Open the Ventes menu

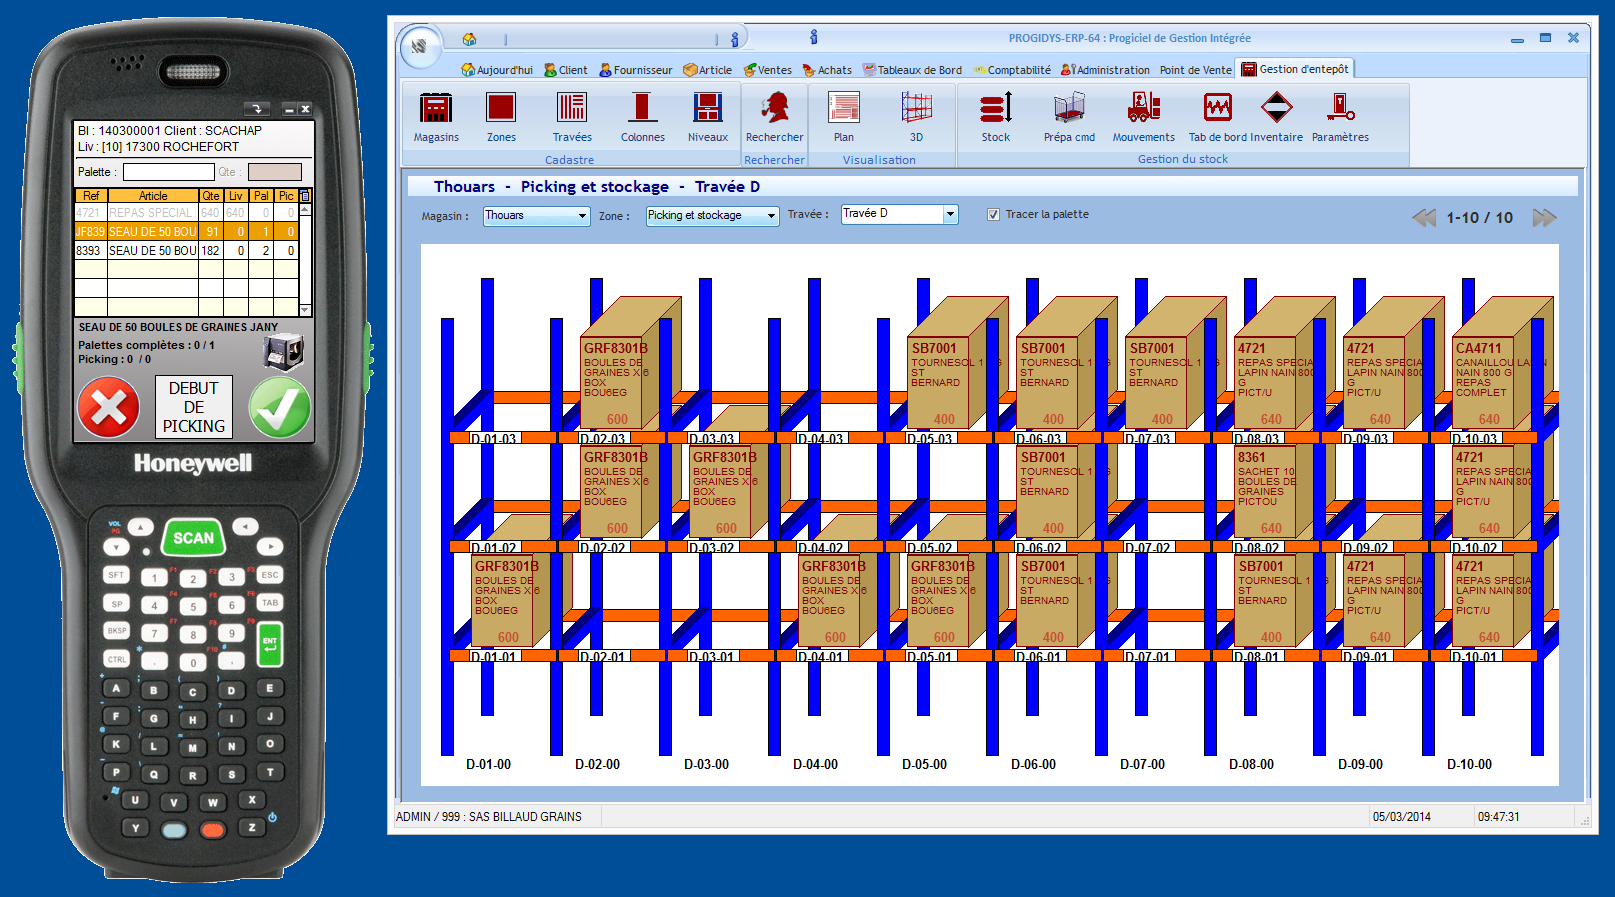[767, 70]
